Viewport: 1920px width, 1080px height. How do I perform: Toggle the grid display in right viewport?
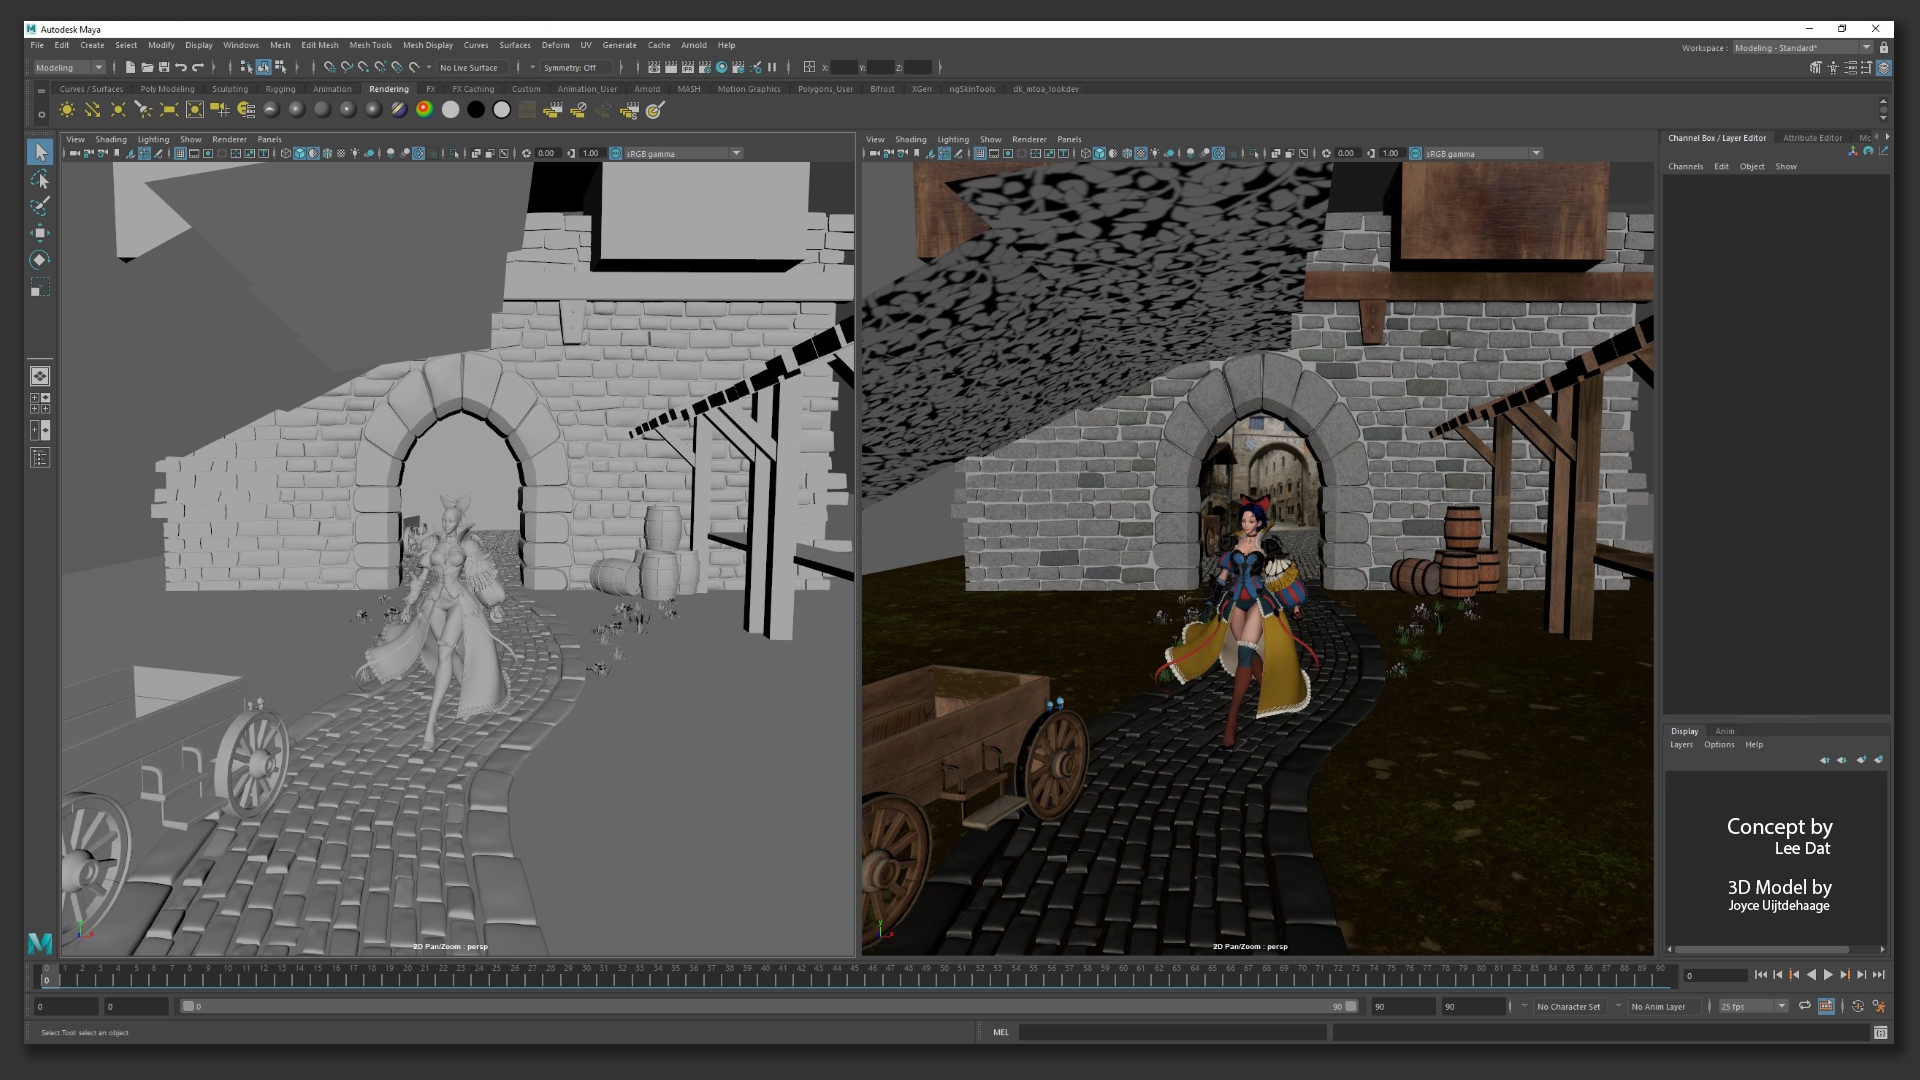[980, 153]
